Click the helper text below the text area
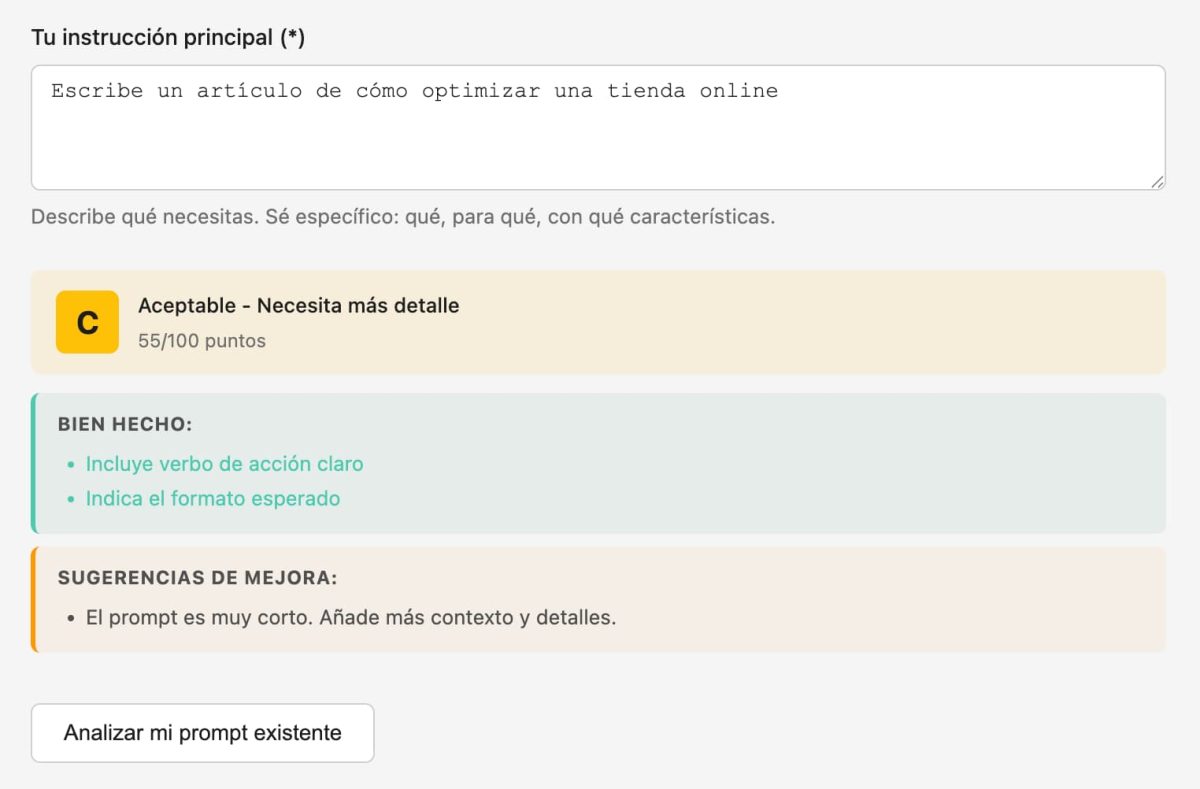Viewport: 1200px width, 789px height. 404,216
